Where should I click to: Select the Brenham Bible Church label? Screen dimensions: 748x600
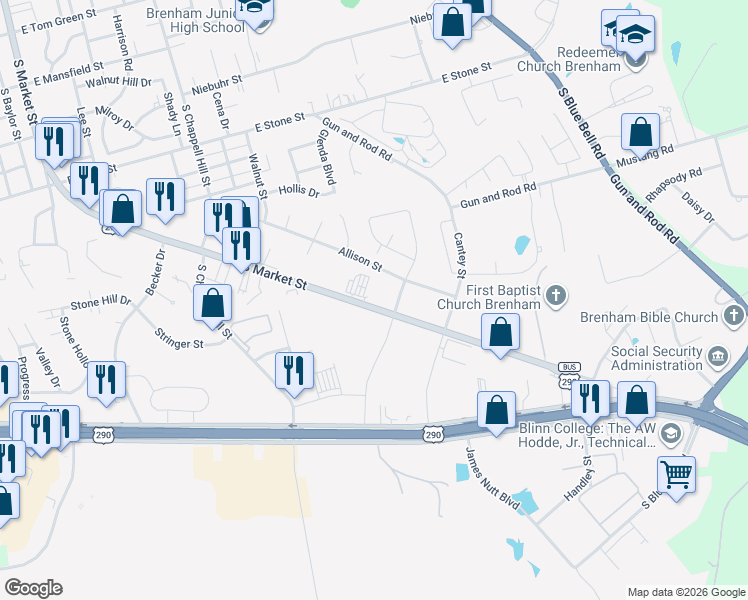point(649,317)
